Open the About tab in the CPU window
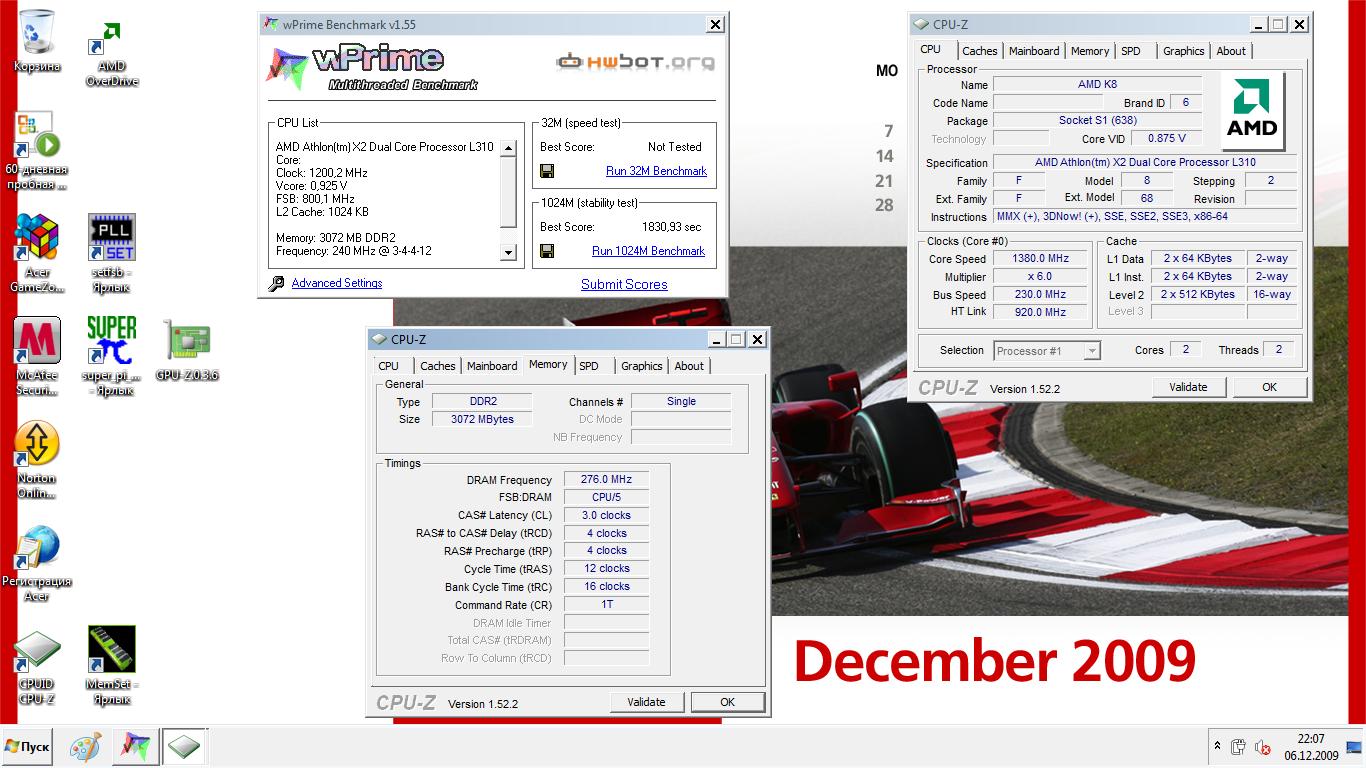This screenshot has height=768, width=1366. (x=1231, y=51)
